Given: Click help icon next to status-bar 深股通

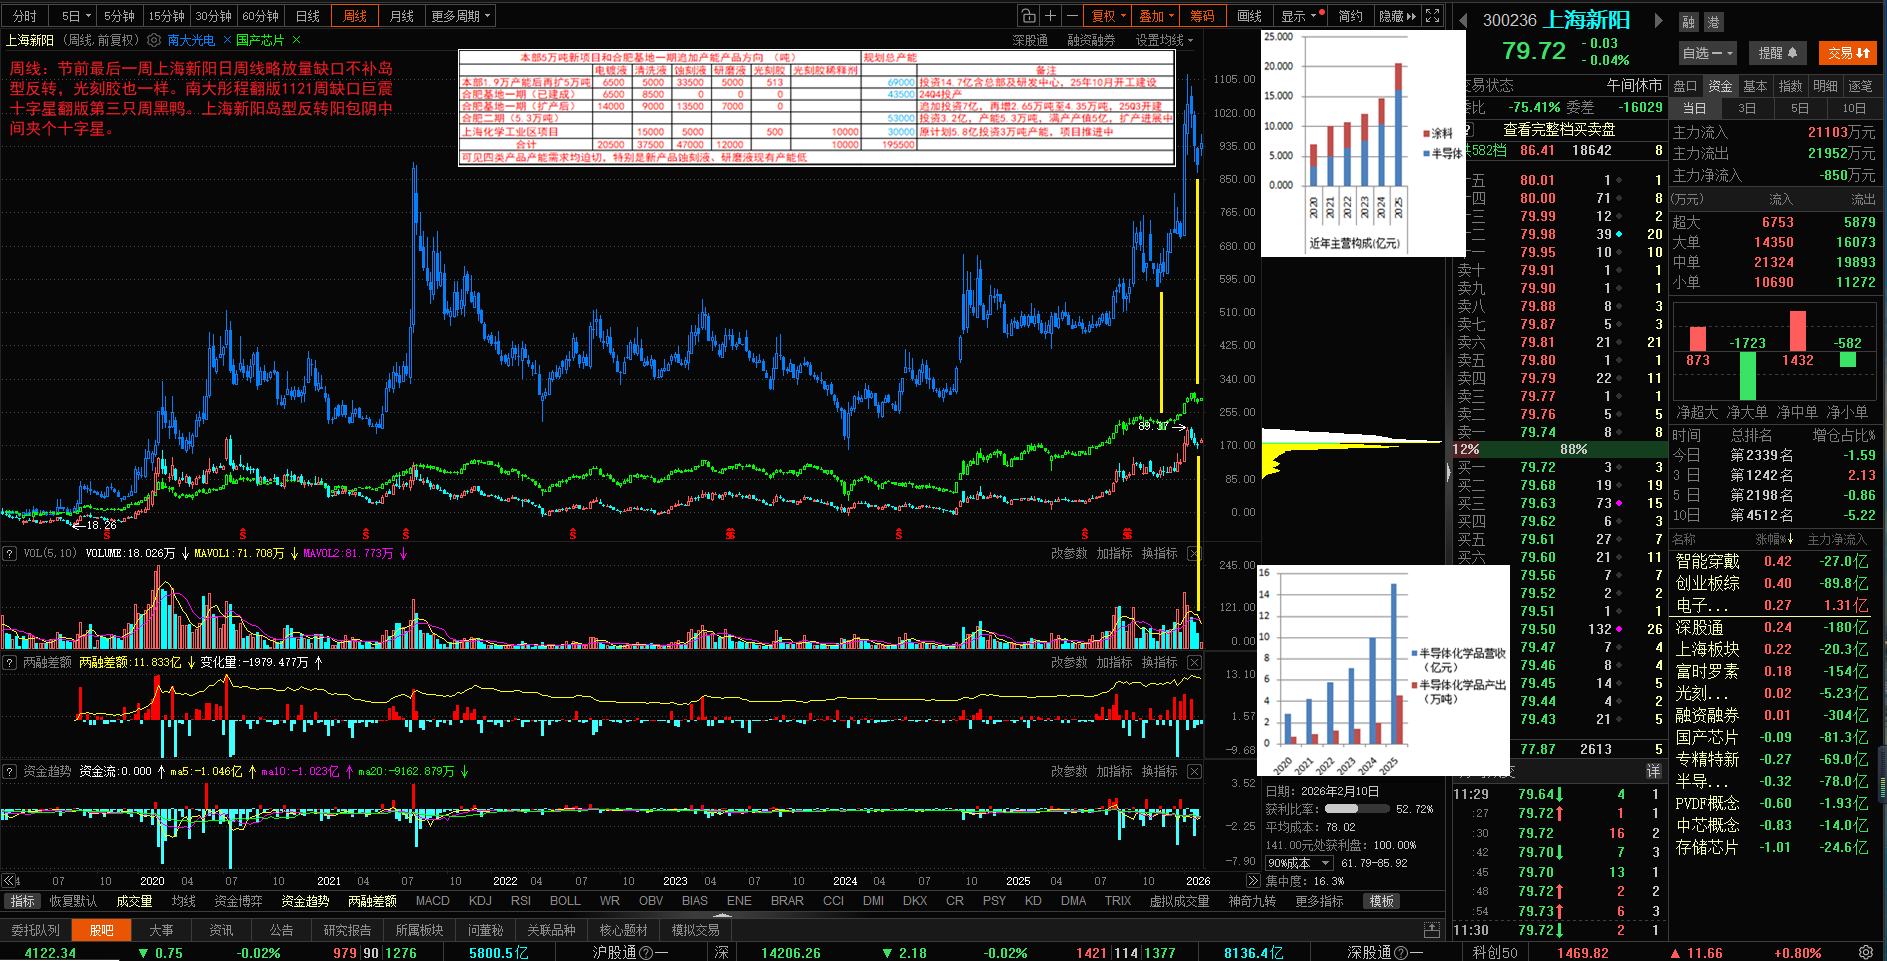Looking at the screenshot, I should [1400, 953].
